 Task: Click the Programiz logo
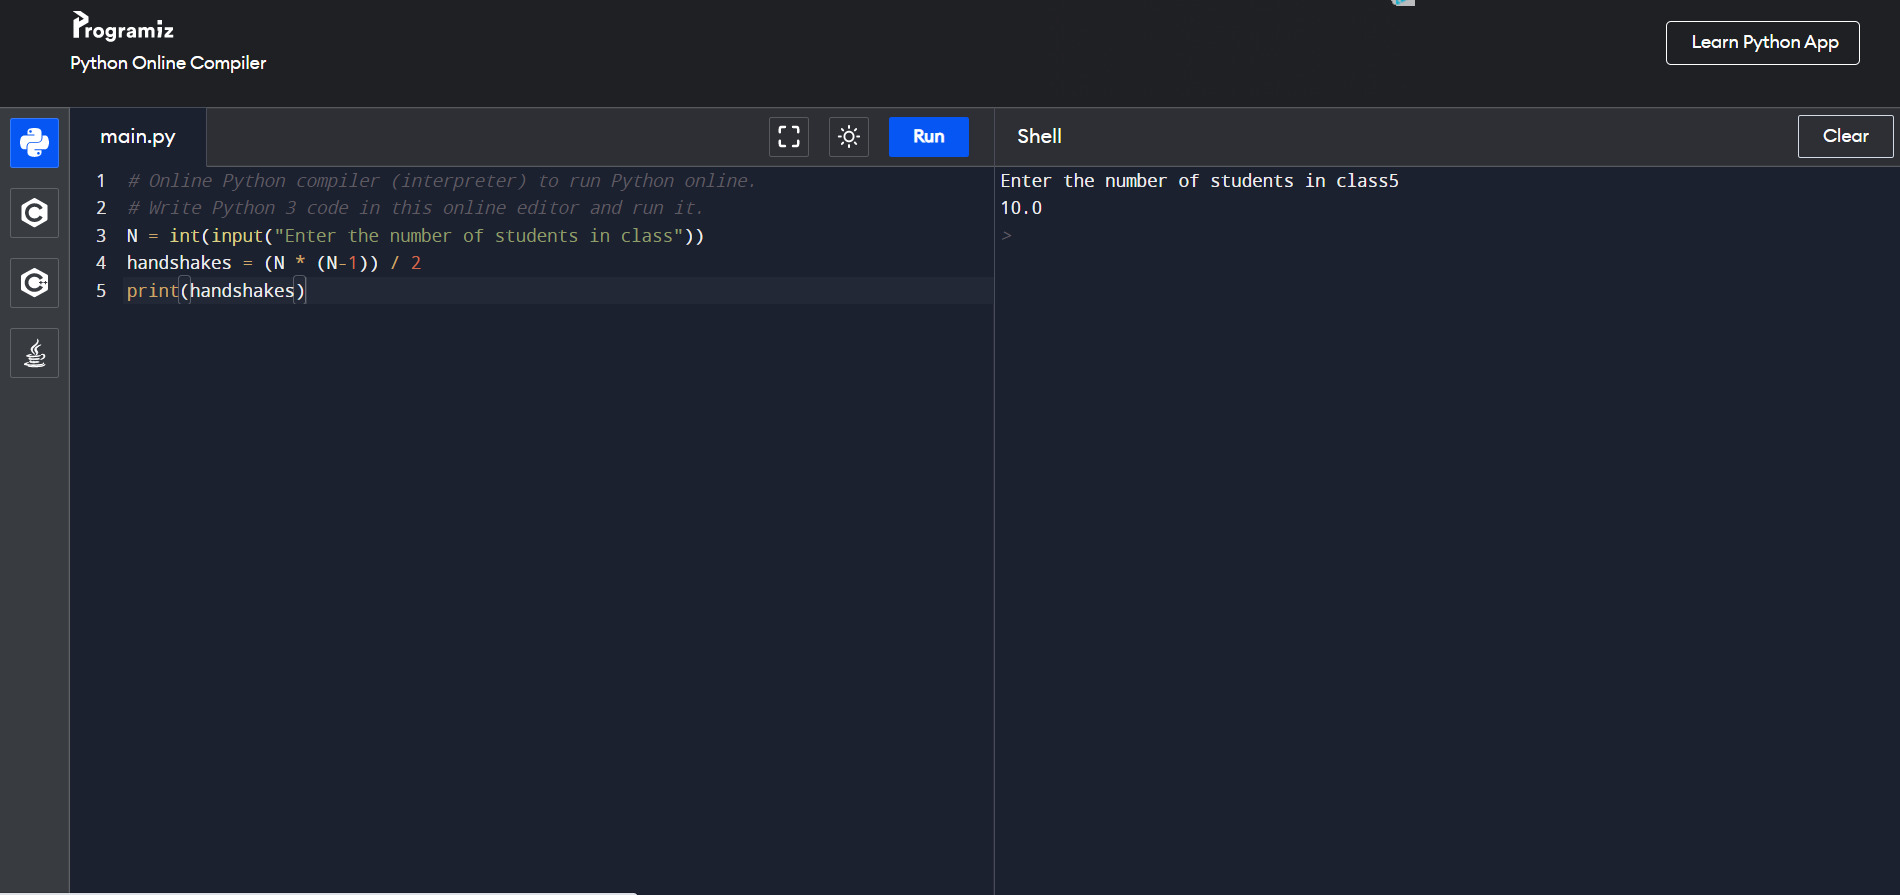pyautogui.click(x=123, y=27)
